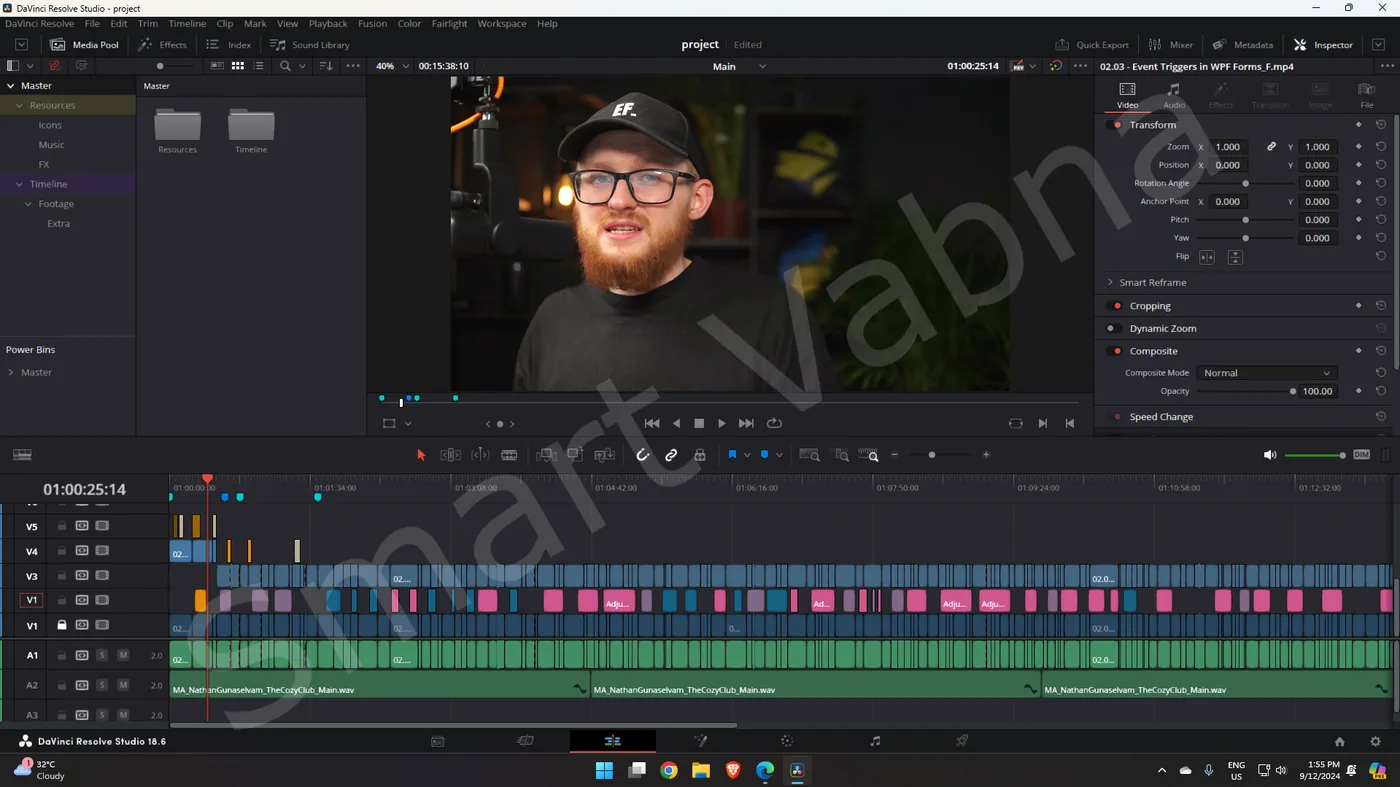Viewport: 1400px width, 787px height.
Task: Activate the Trim Edit Mode tool
Action: [451, 455]
